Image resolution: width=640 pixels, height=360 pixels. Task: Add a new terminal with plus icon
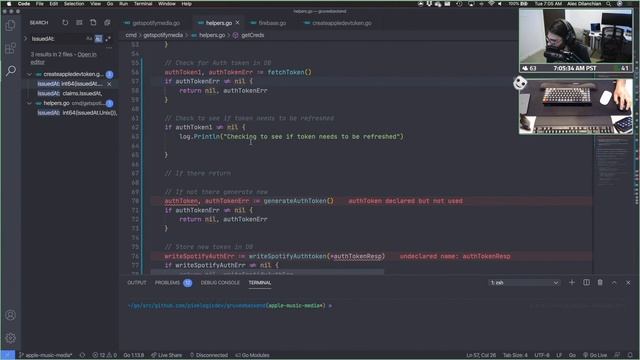pyautogui.click(x=571, y=282)
